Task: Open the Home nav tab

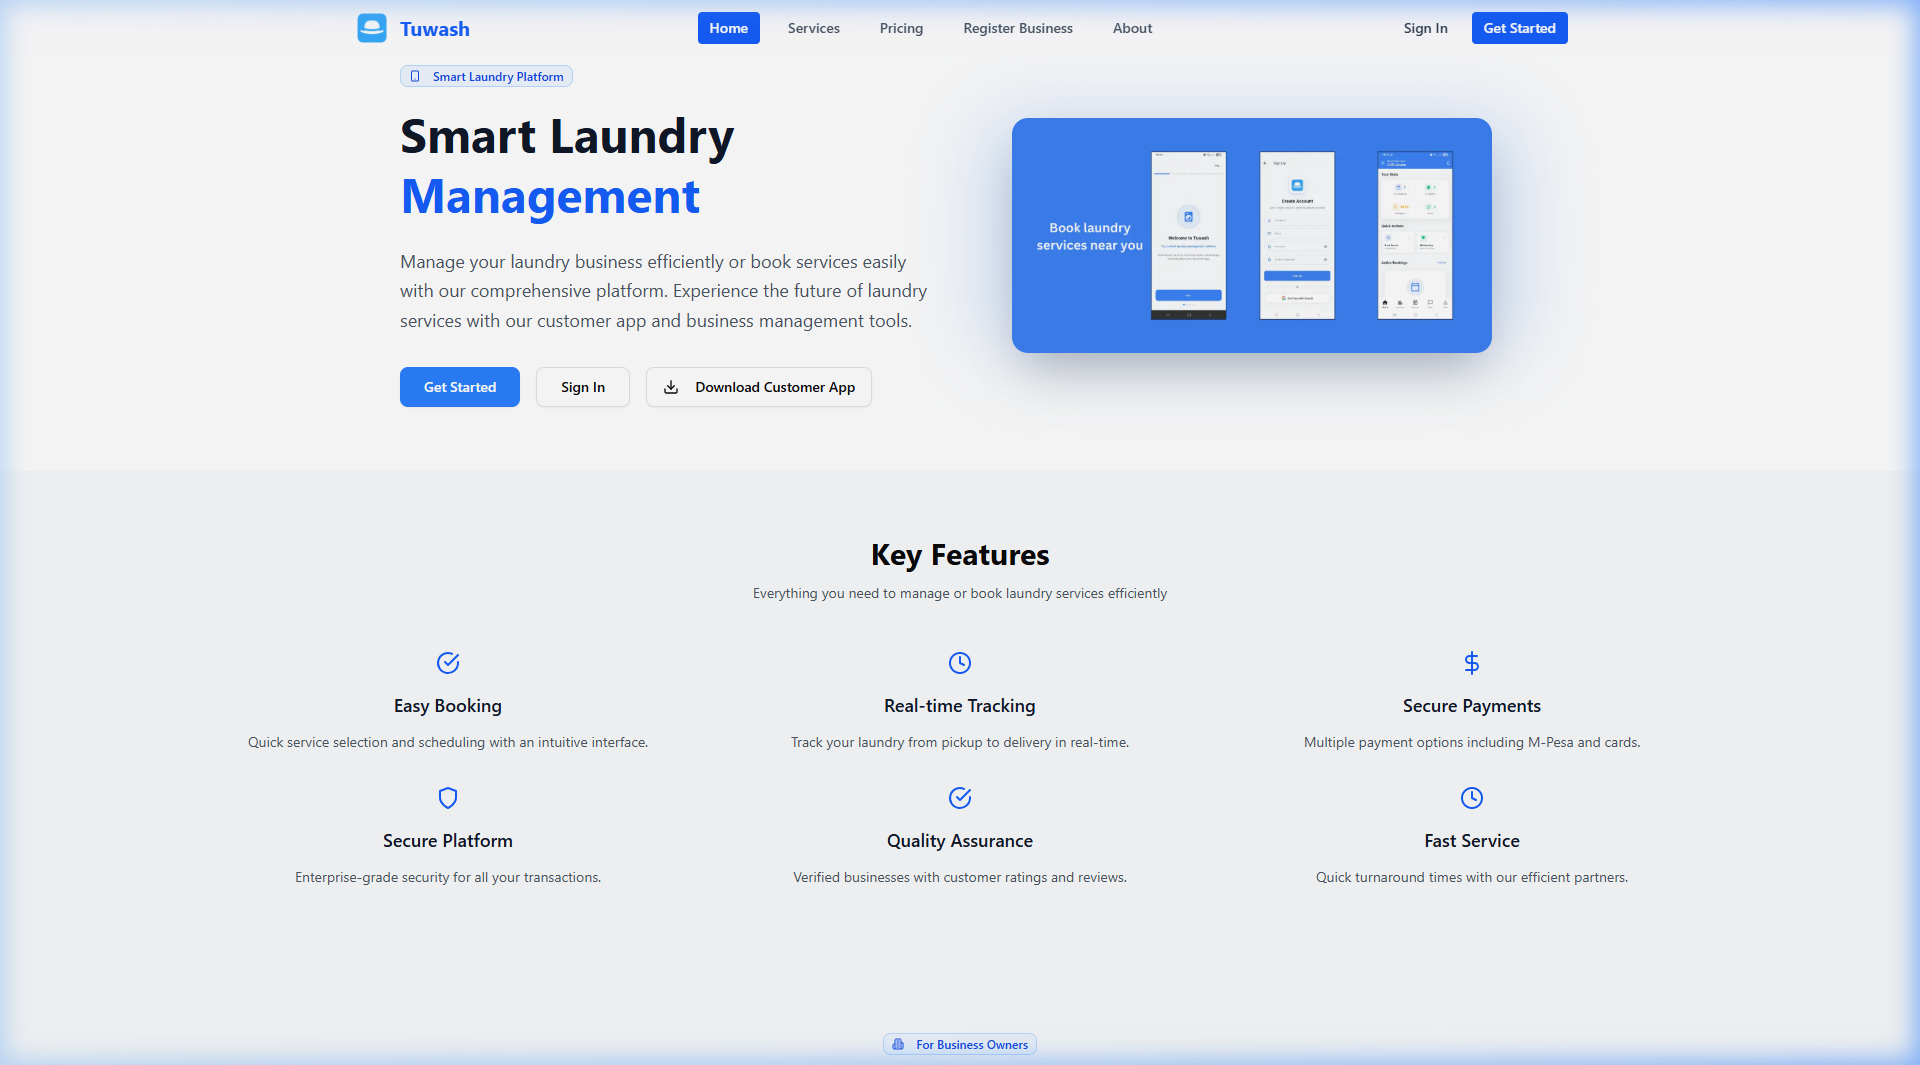Action: click(728, 28)
